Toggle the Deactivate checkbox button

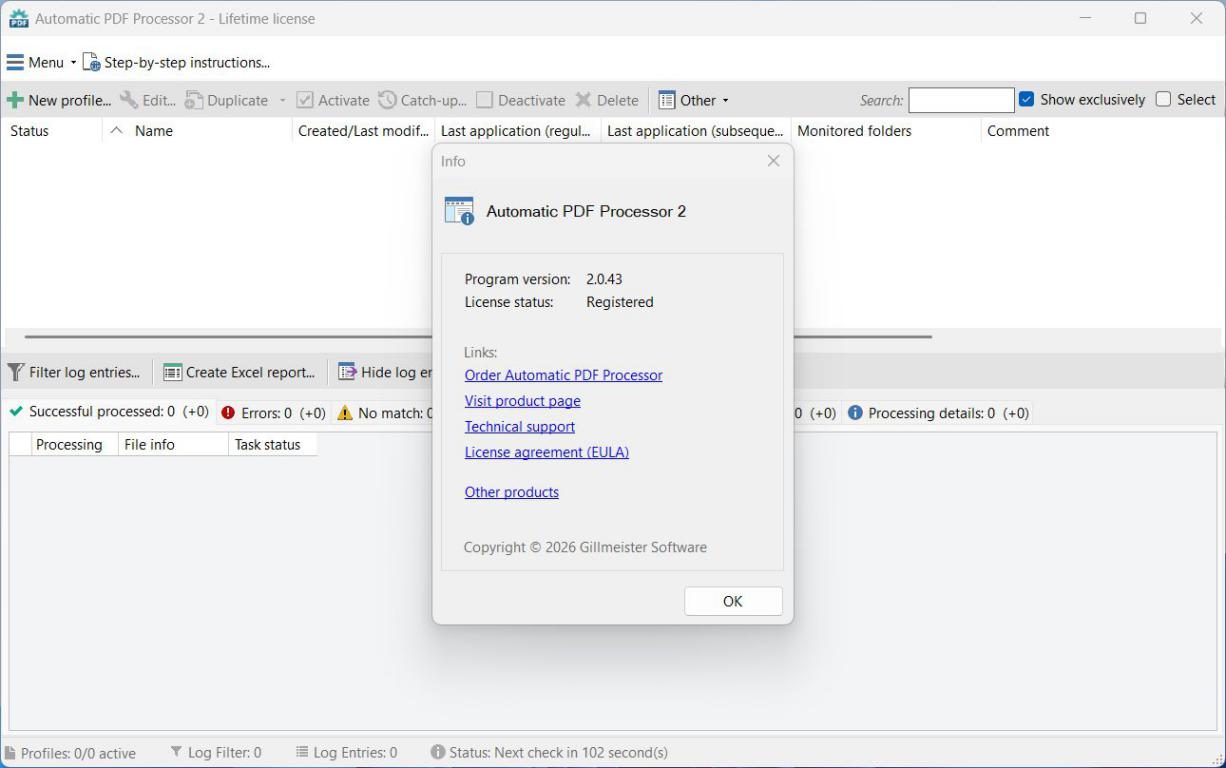(x=485, y=100)
